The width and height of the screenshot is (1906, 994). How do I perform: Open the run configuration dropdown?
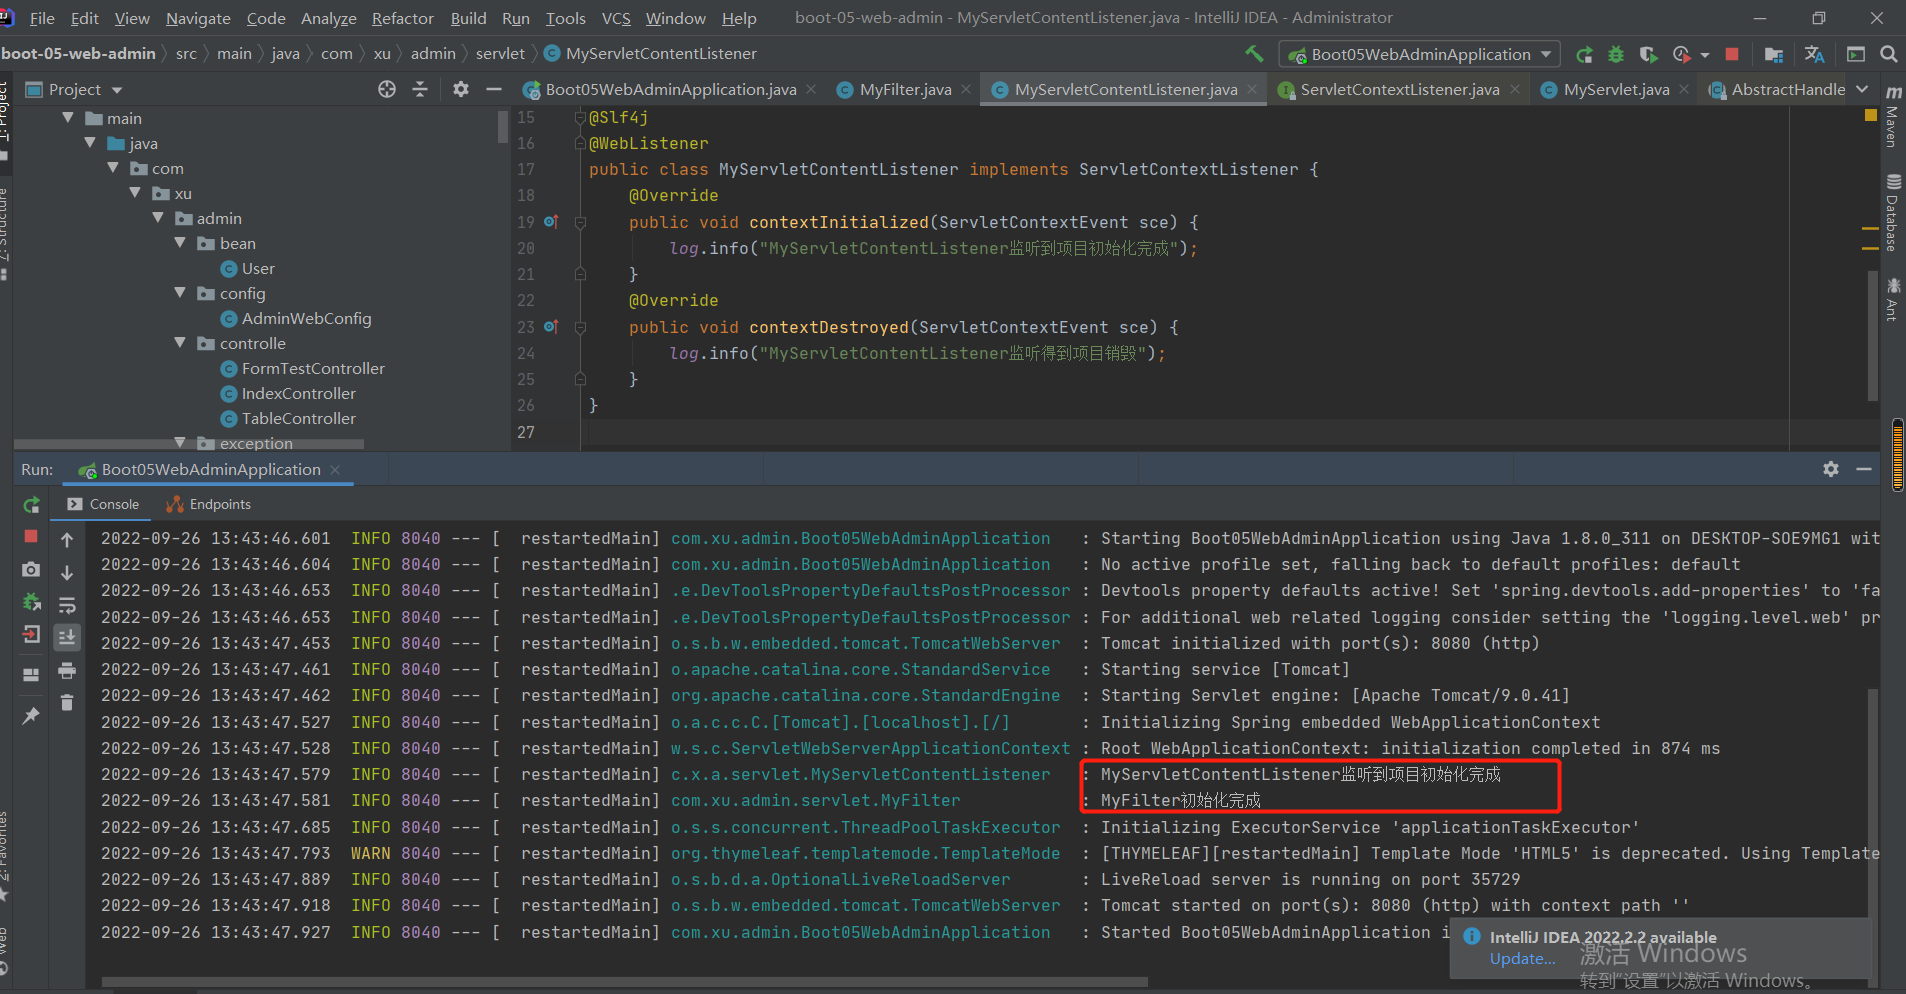(1420, 54)
